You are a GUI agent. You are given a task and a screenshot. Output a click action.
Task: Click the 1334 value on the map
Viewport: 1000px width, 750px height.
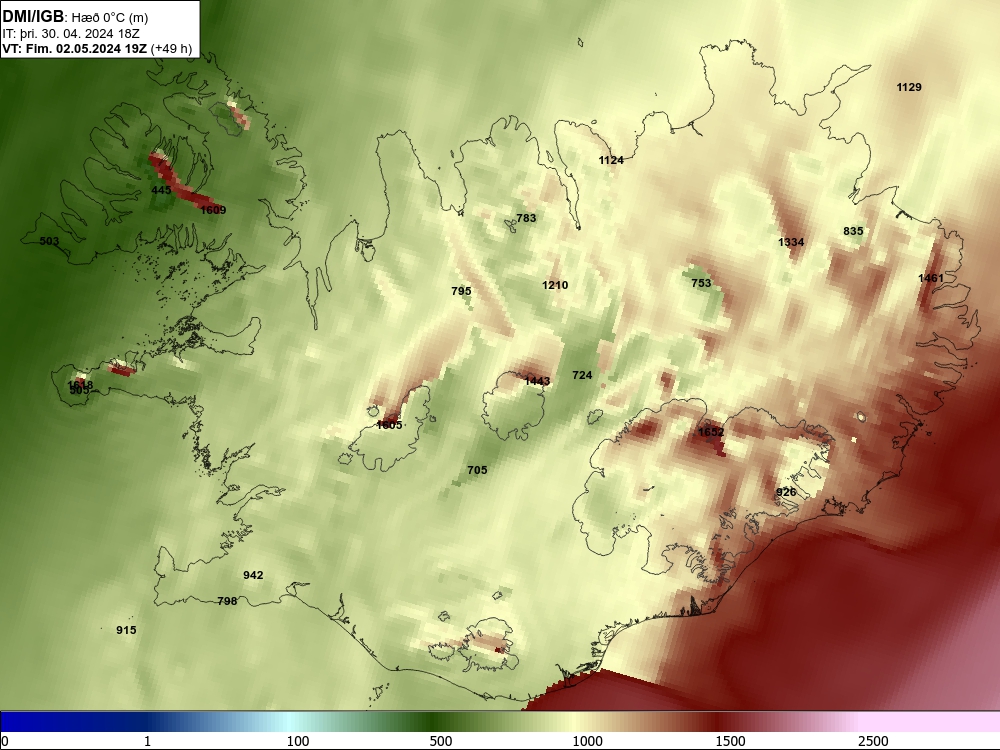791,242
